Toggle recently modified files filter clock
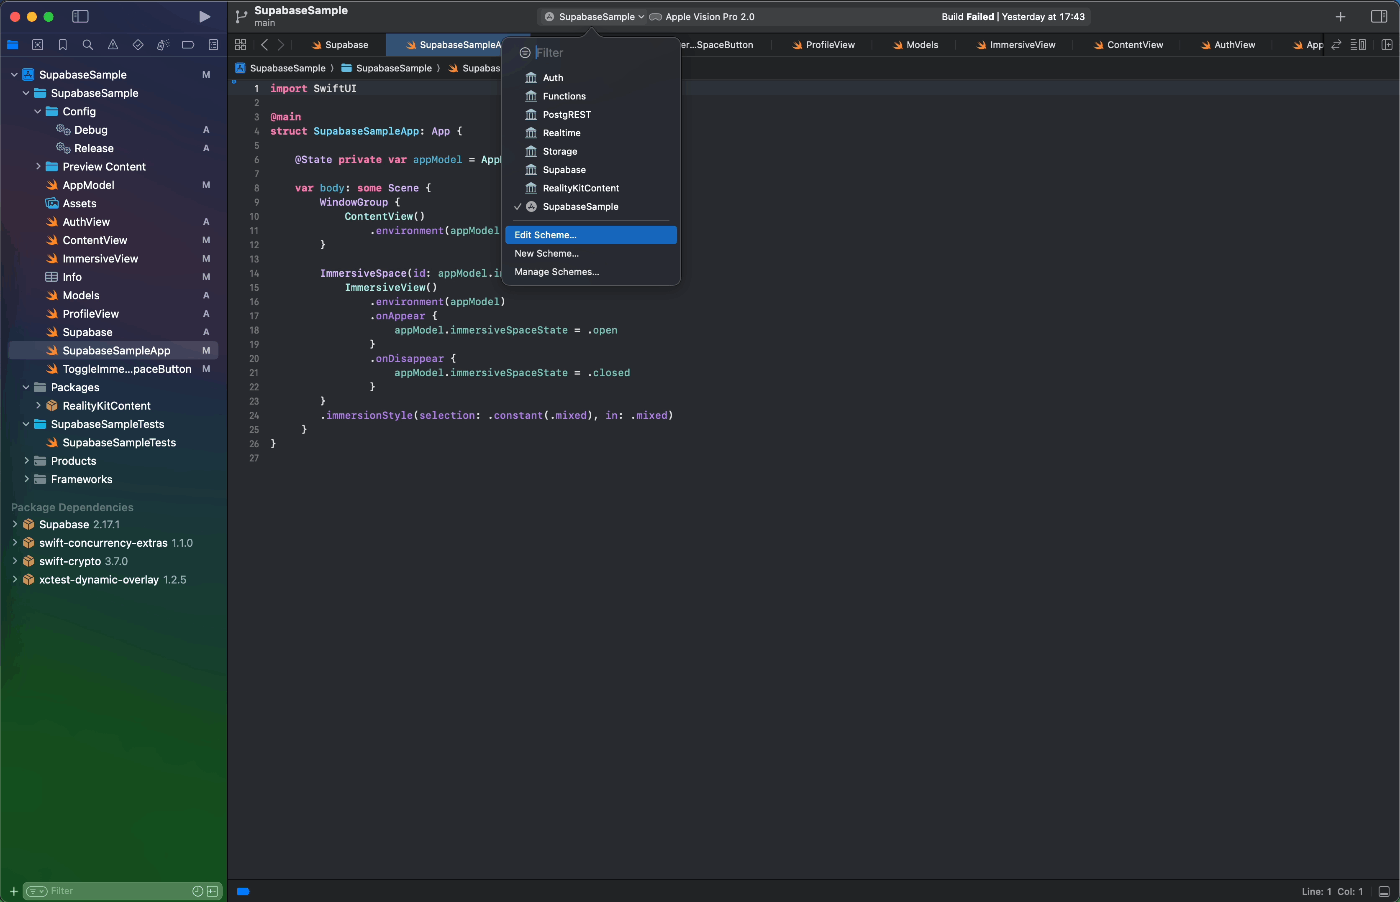Viewport: 1400px width, 902px height. (x=198, y=891)
